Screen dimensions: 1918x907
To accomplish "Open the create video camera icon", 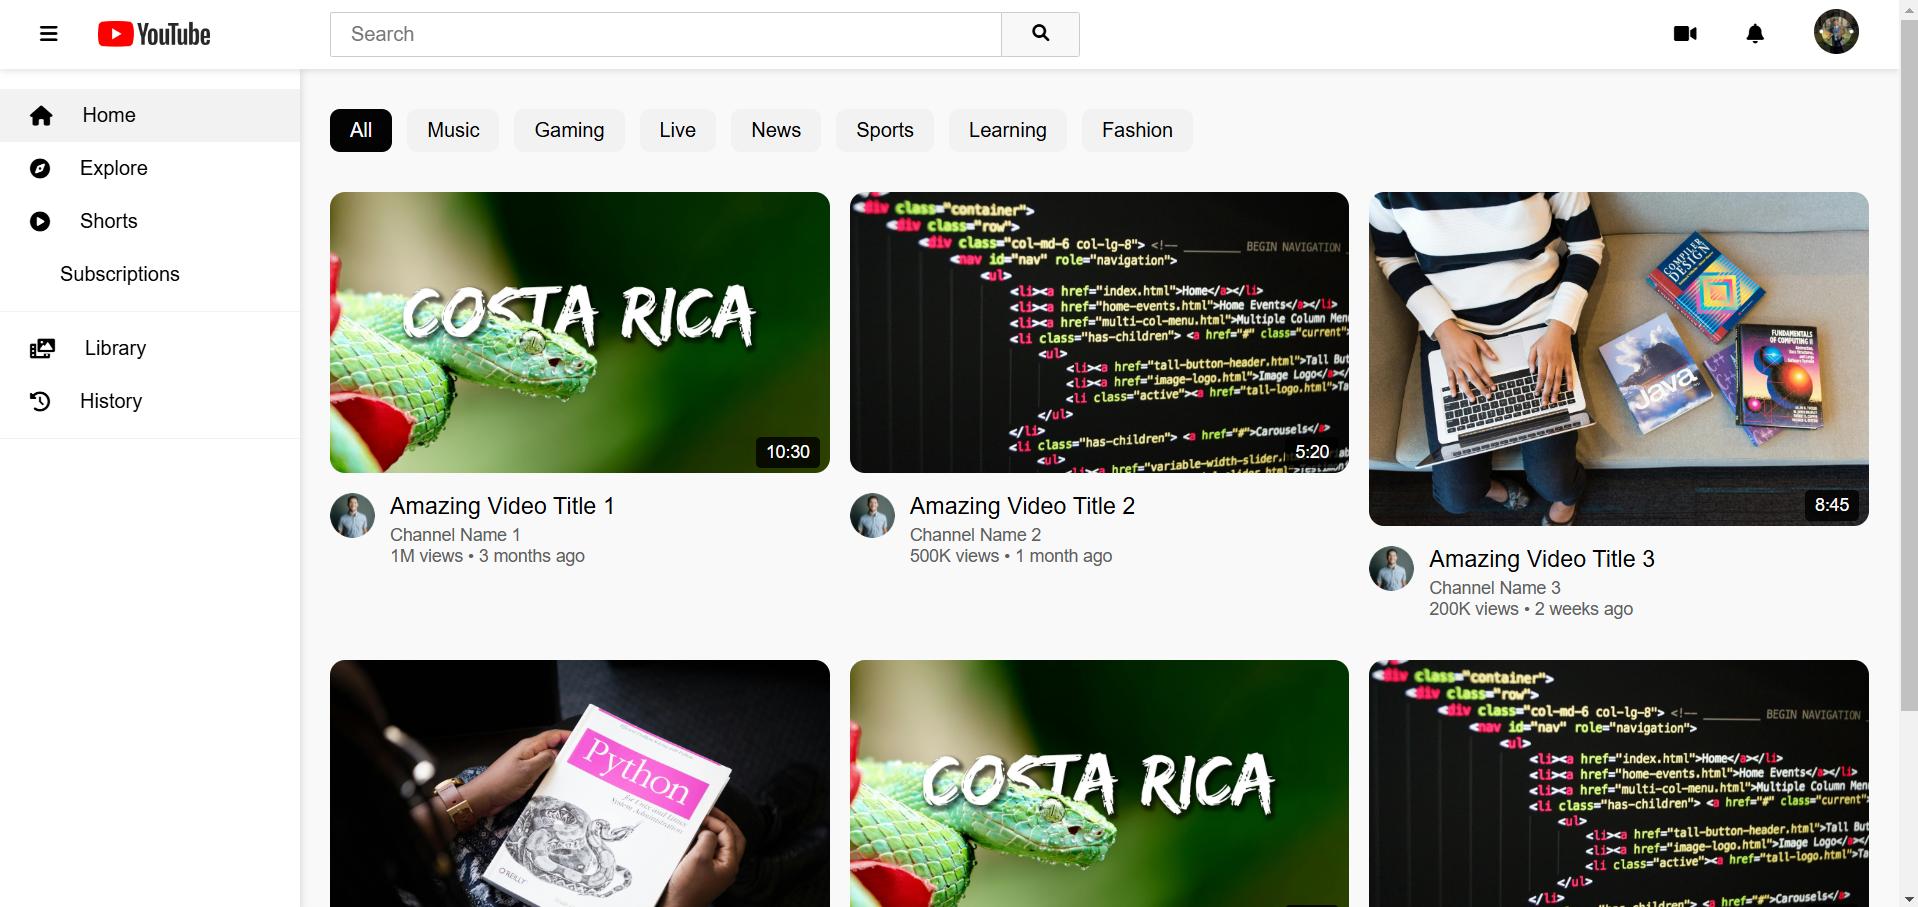I will (1685, 34).
